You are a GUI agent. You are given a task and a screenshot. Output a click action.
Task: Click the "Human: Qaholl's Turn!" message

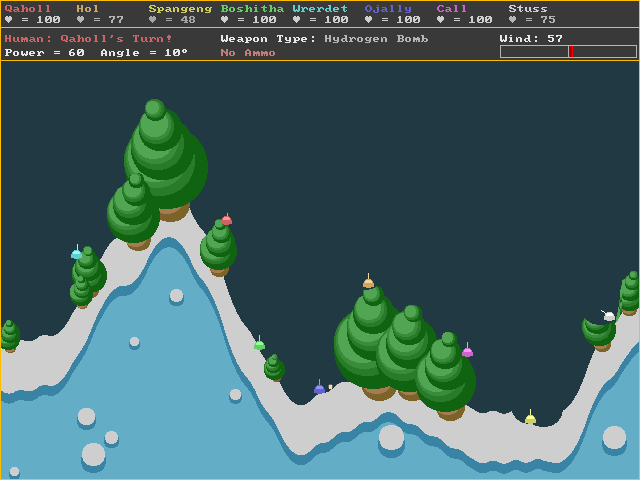click(88, 39)
